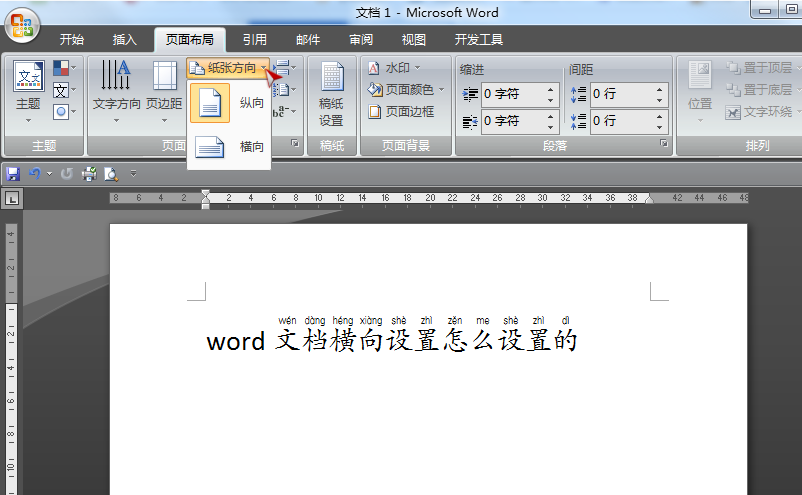Decrease right indent with down arrow
The image size is (802, 495).
[550, 127]
